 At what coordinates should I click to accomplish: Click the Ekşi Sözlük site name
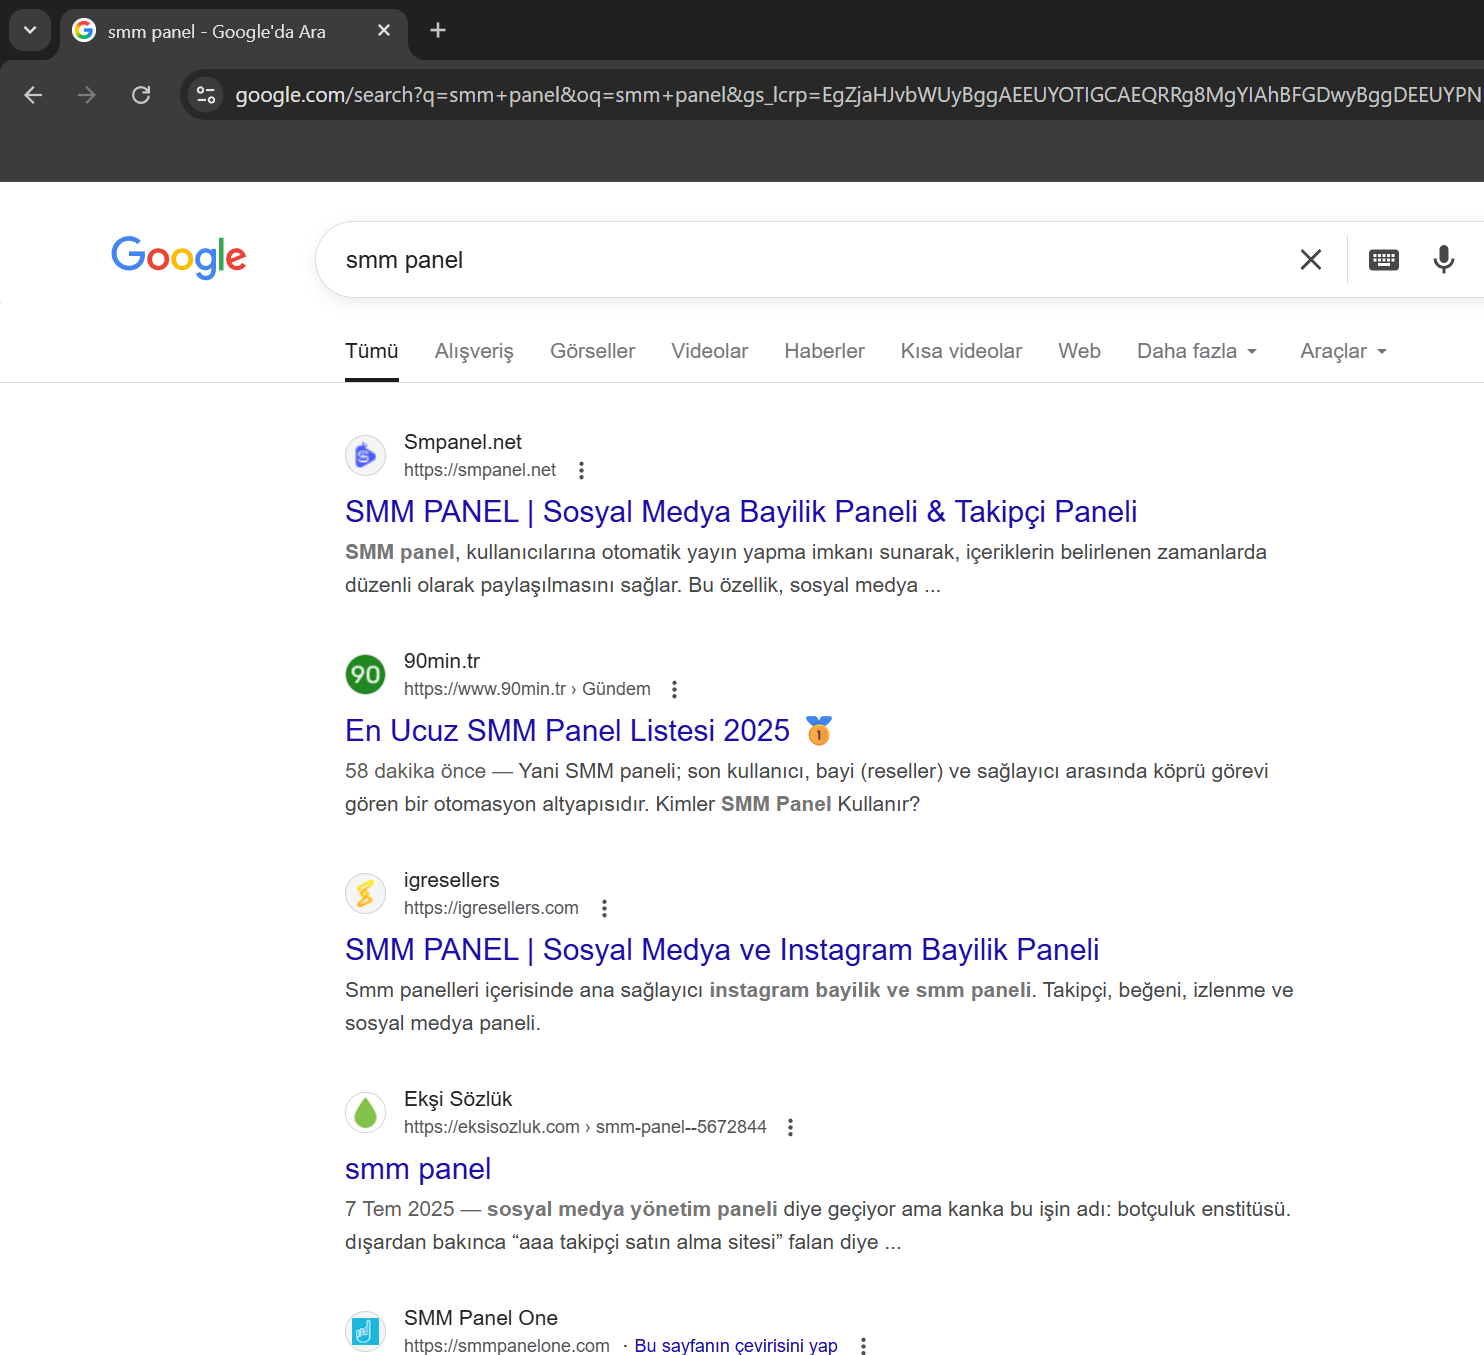tap(458, 1099)
